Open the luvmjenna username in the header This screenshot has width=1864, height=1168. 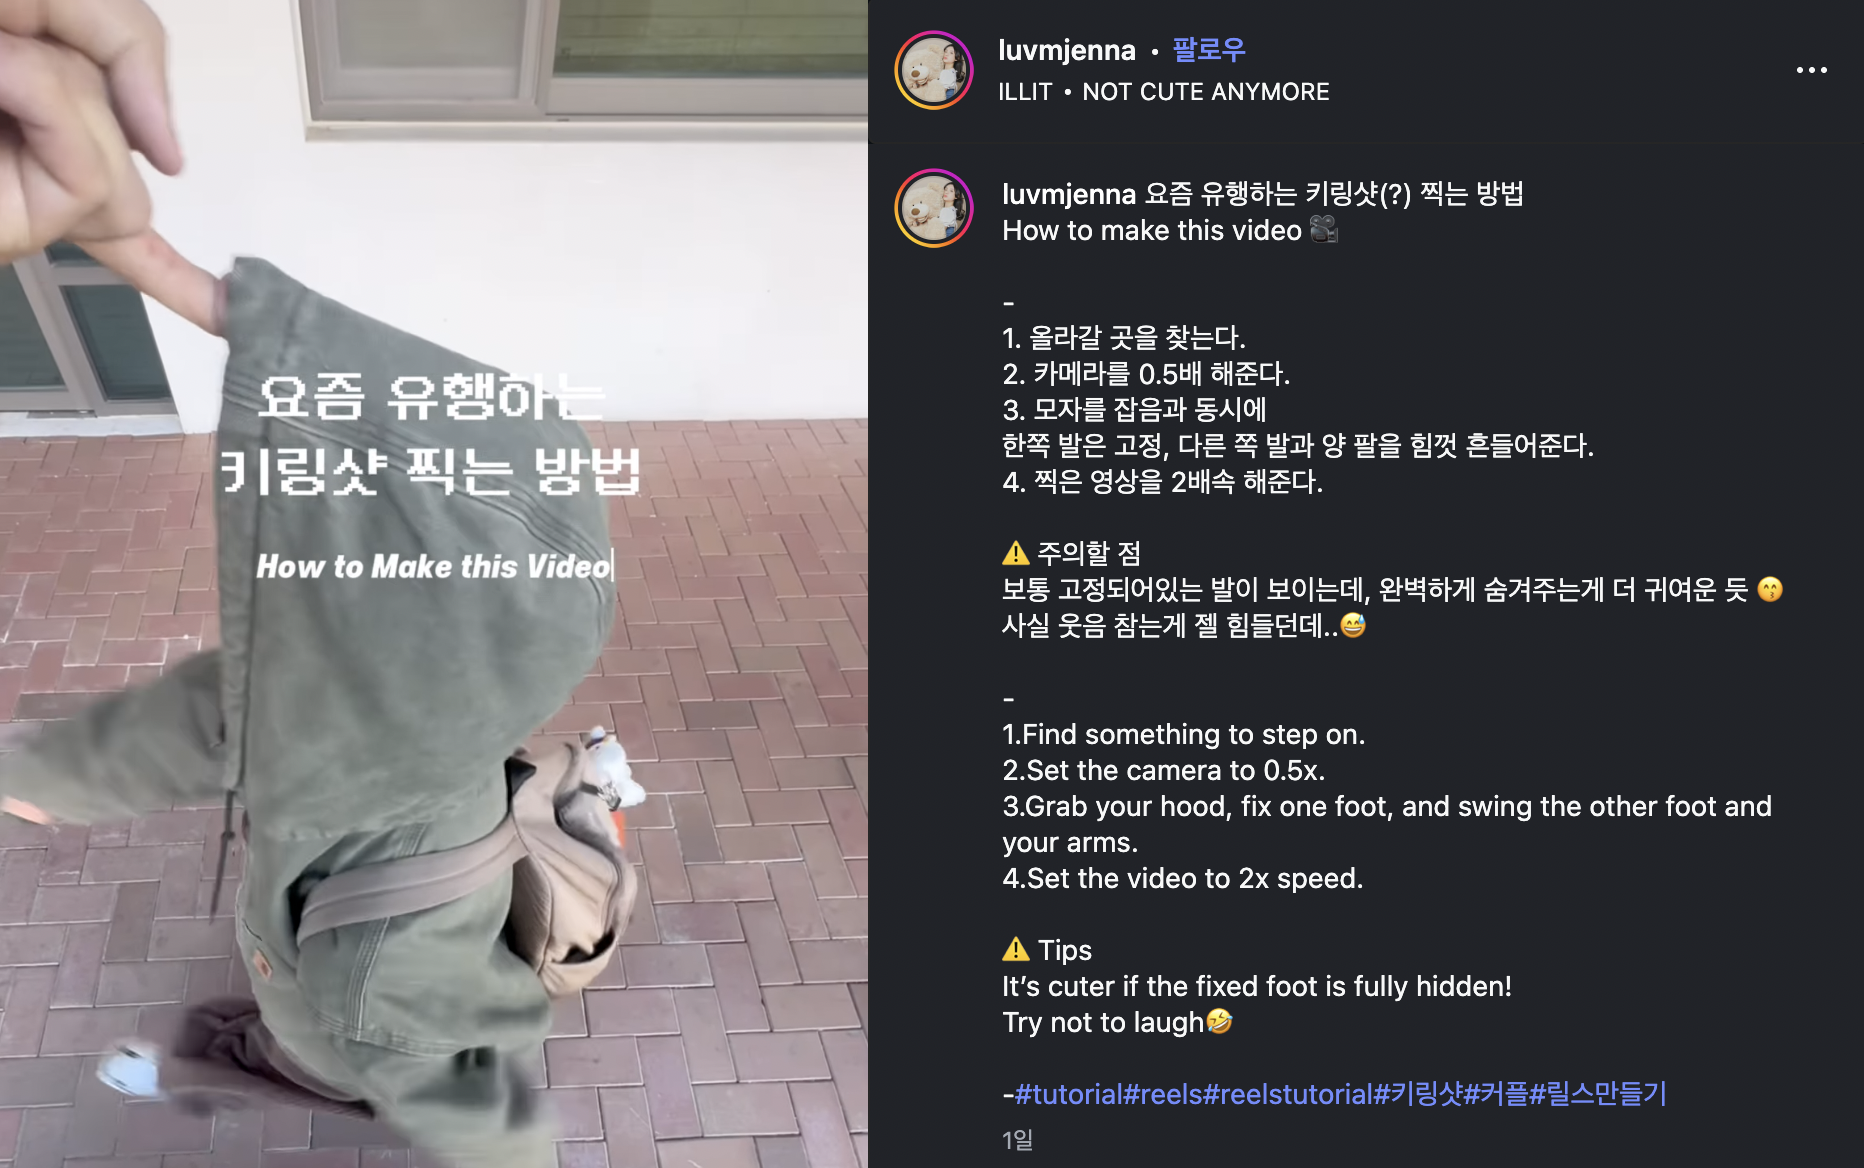click(x=1067, y=50)
